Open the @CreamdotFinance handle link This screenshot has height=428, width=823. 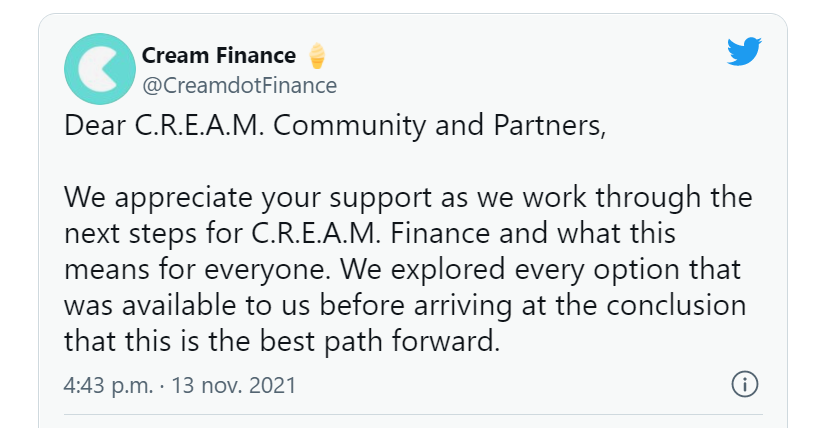click(x=239, y=86)
